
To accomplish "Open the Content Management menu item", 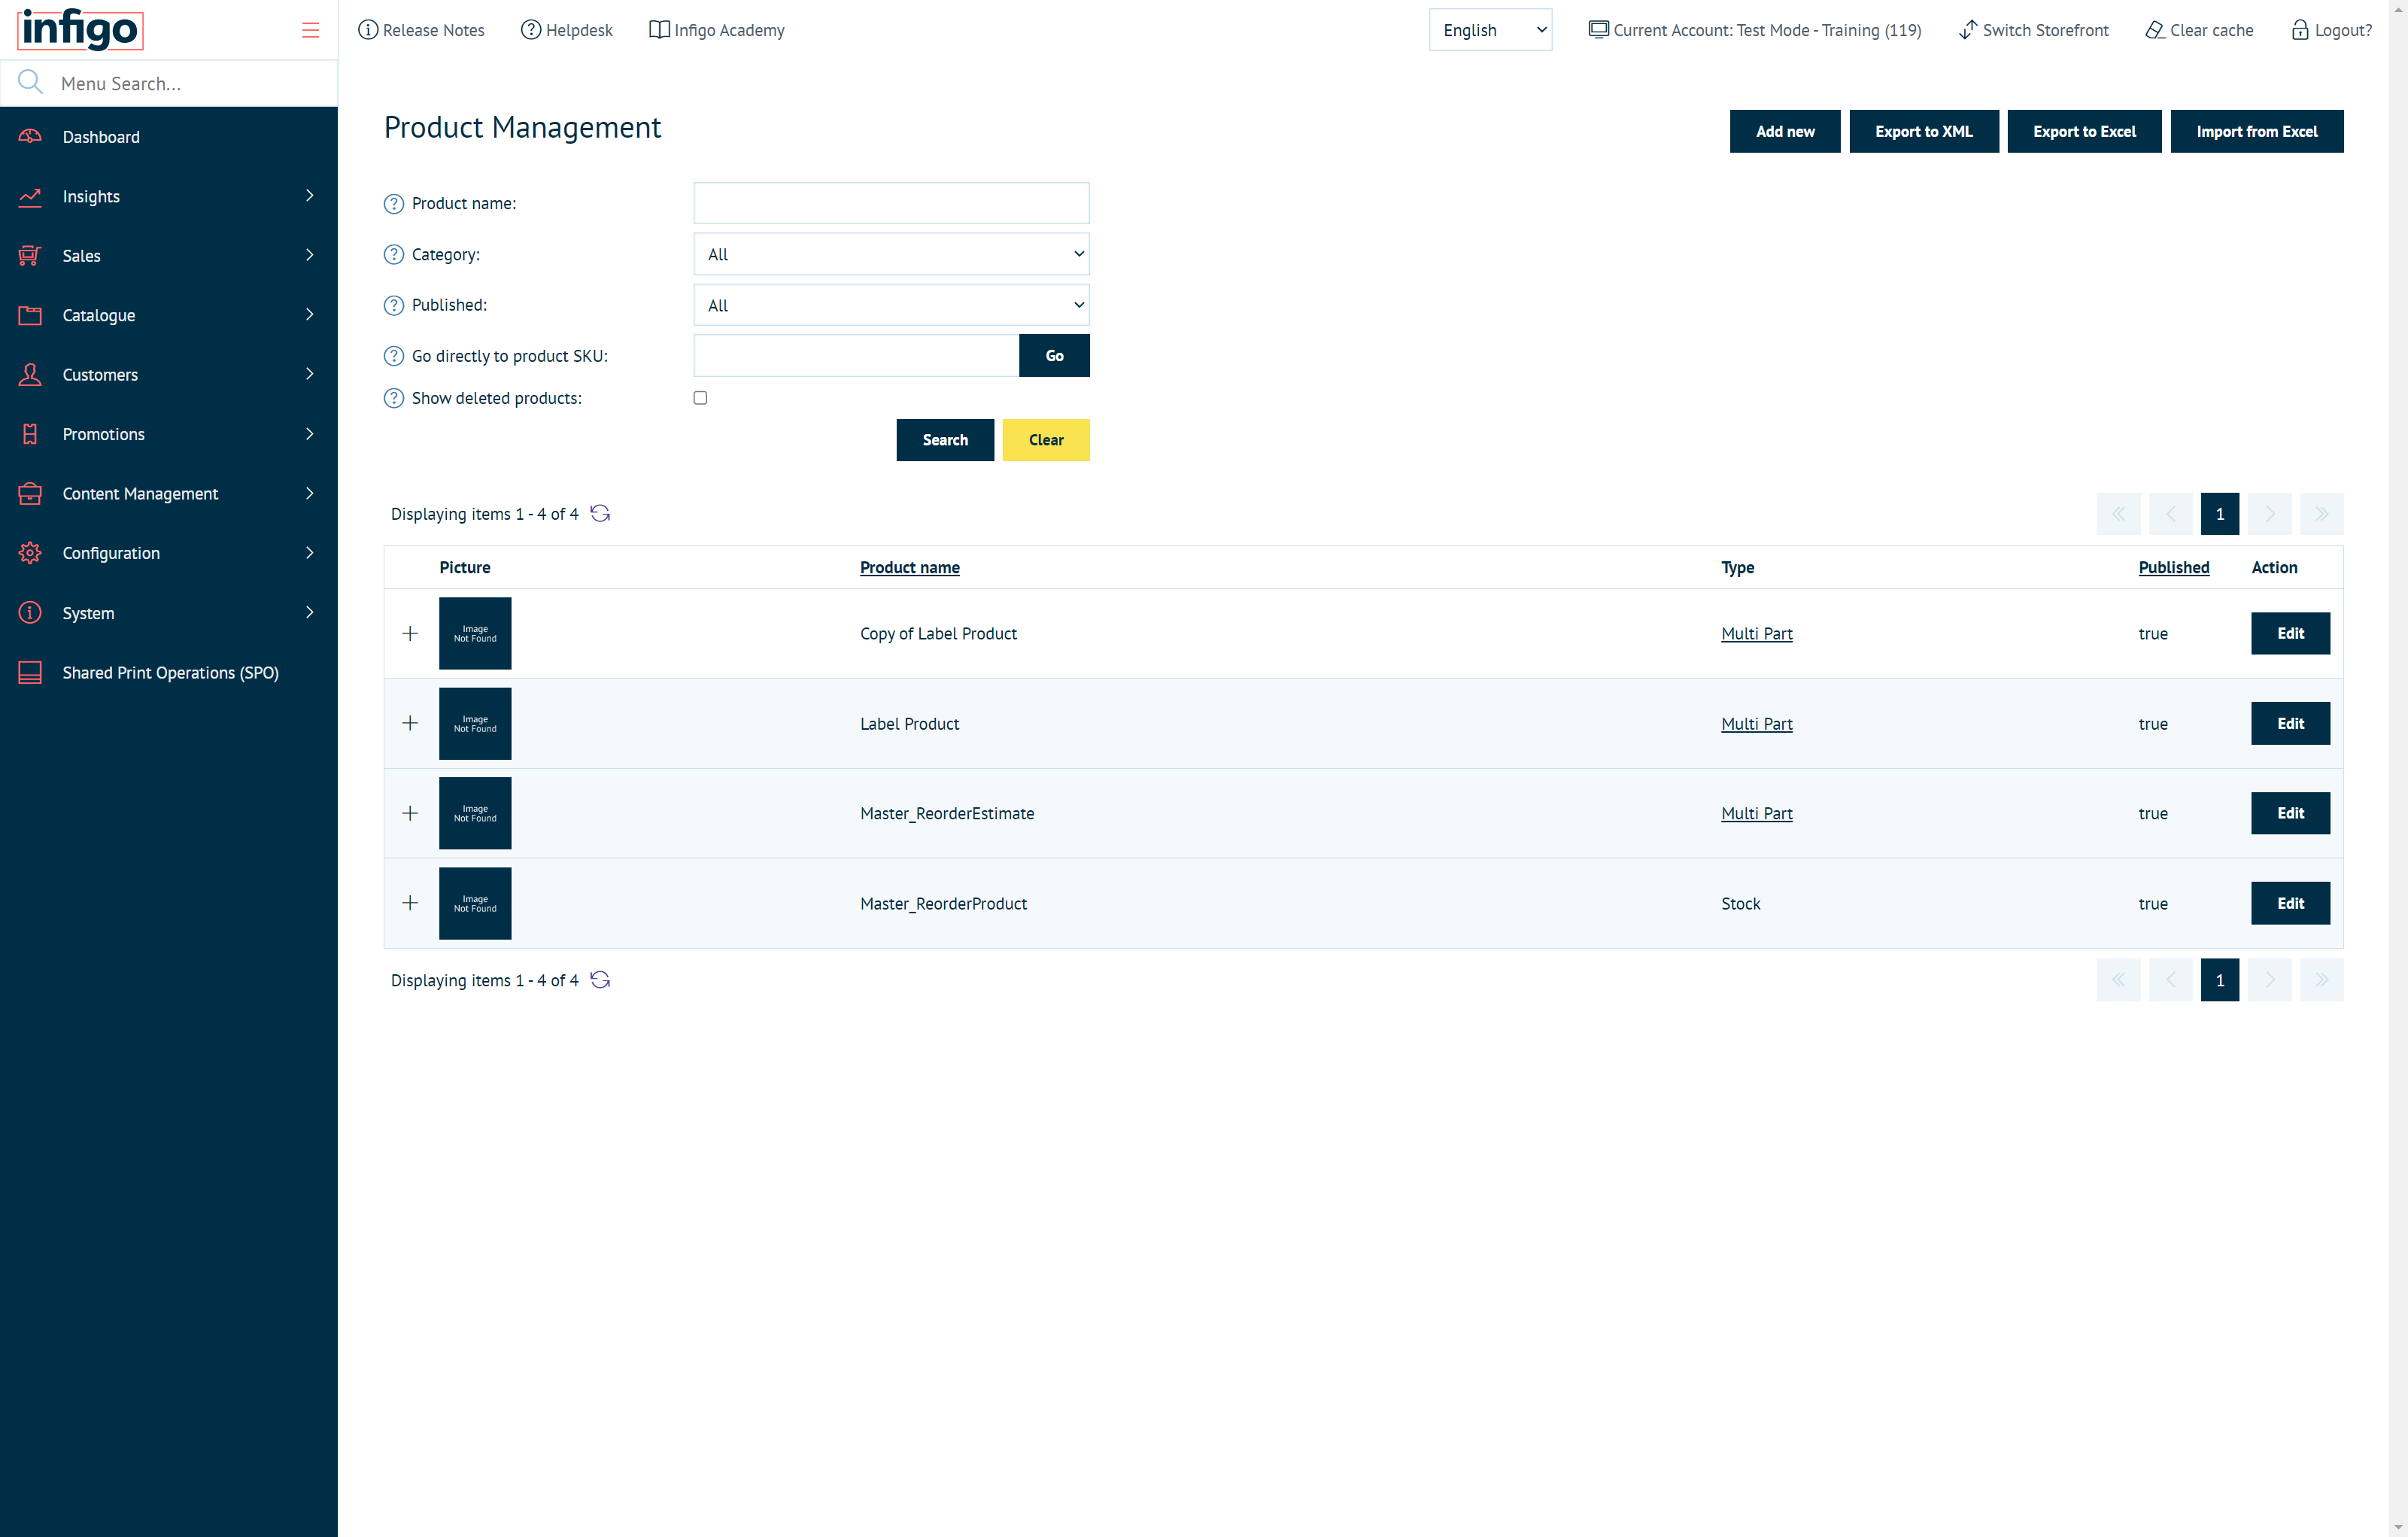I will click(168, 493).
